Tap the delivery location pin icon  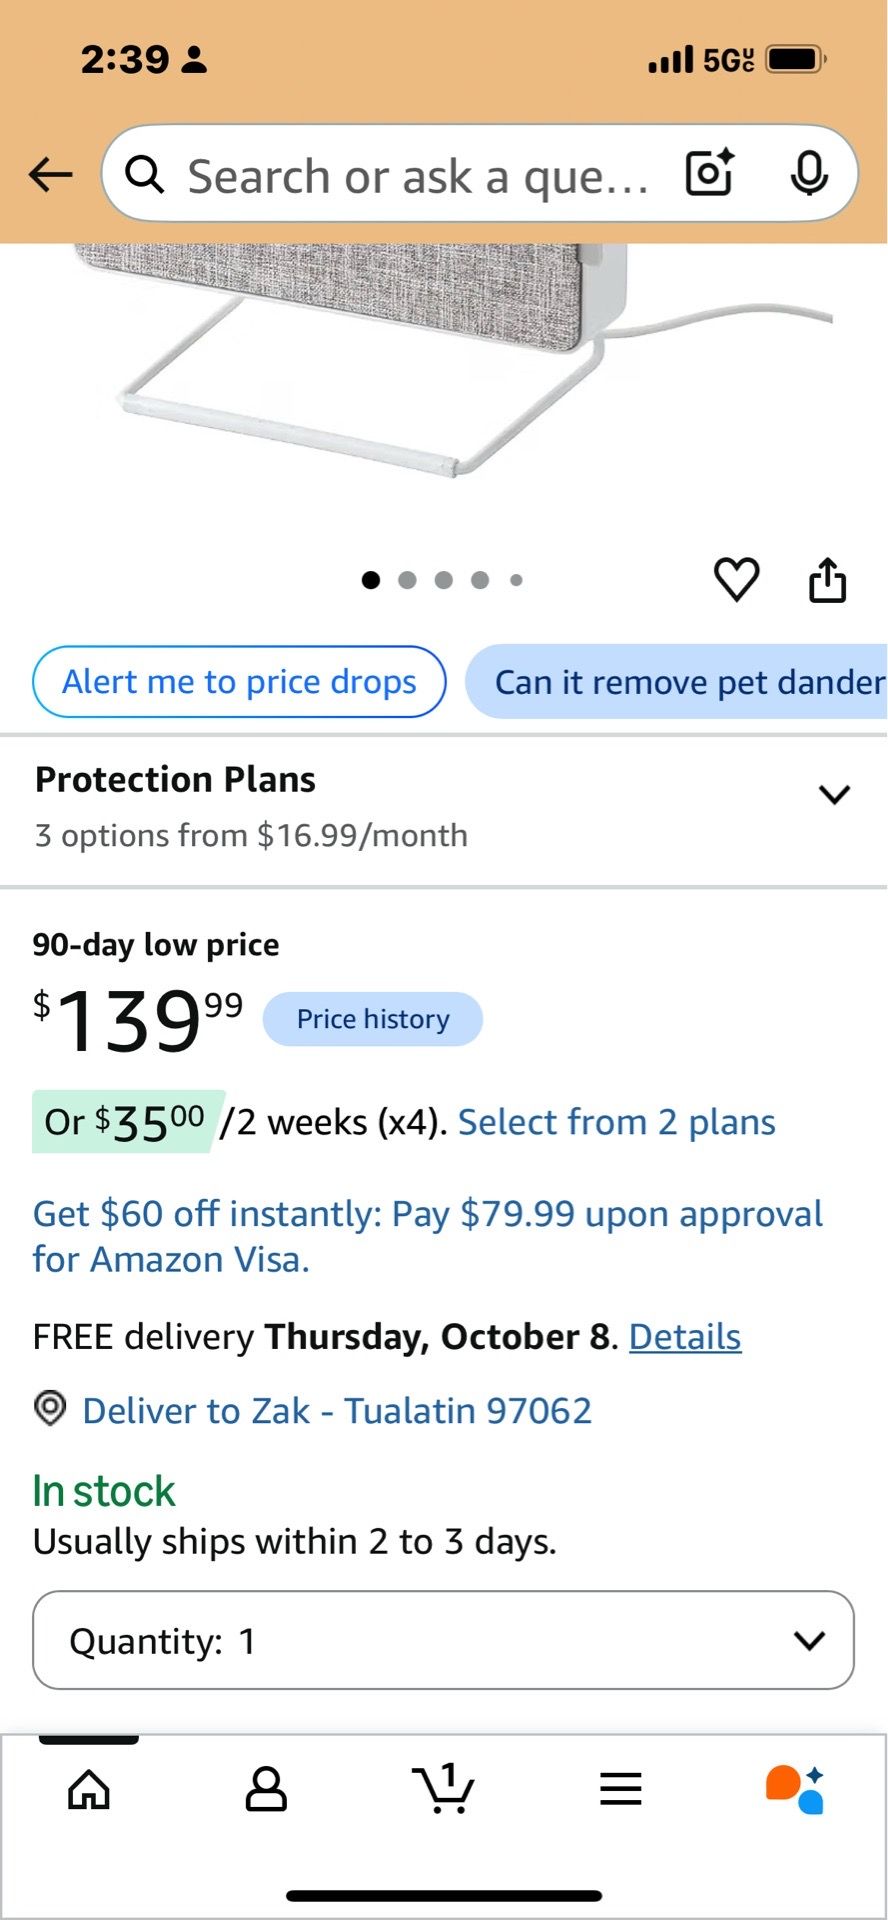coord(50,1409)
